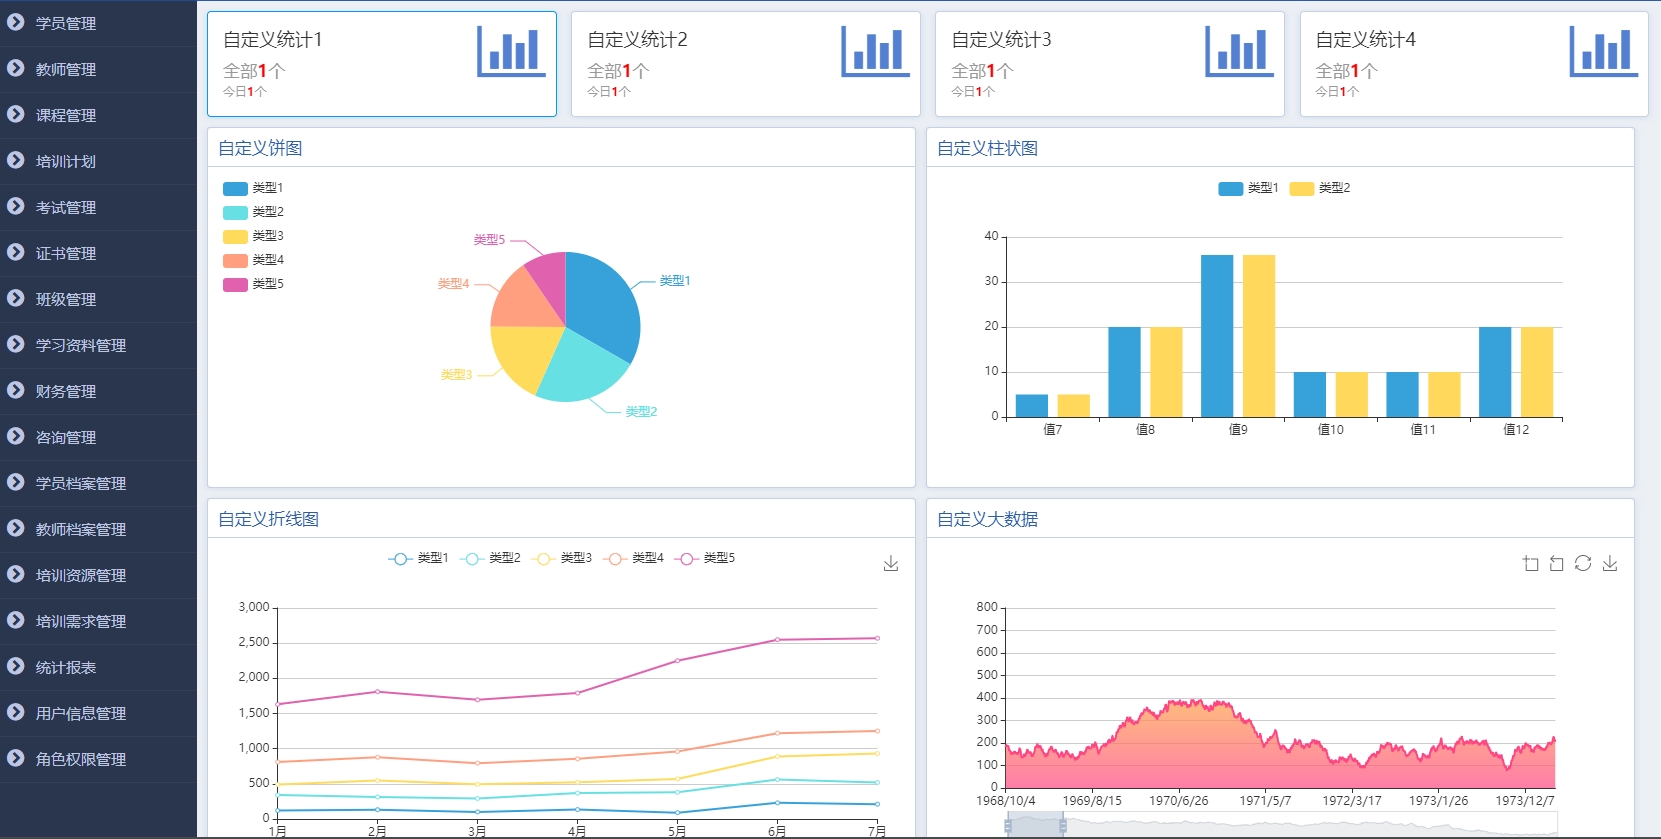Download the 自定义折线图 line chart image

891,564
